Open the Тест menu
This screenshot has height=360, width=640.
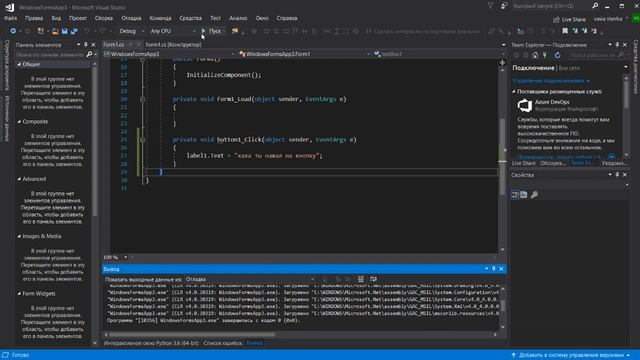point(215,18)
